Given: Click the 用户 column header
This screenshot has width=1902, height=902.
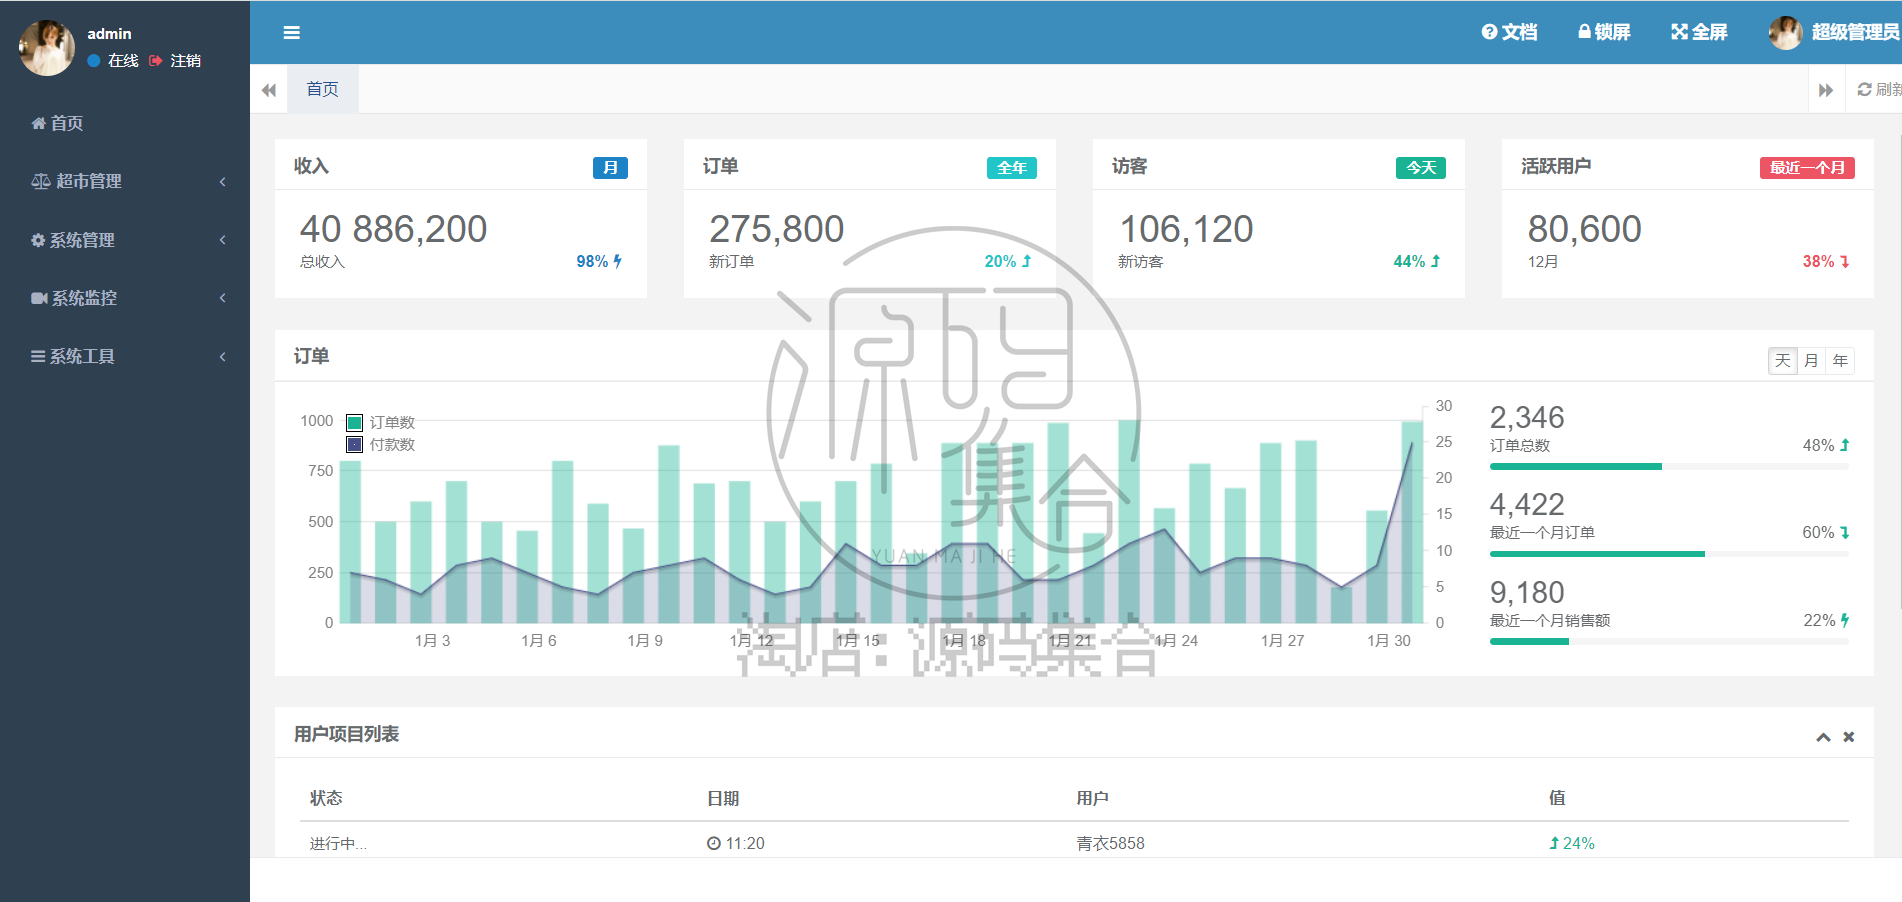Looking at the screenshot, I should (x=1092, y=798).
